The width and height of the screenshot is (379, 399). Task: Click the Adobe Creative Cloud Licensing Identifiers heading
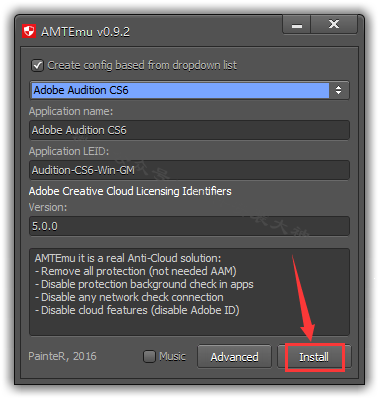click(x=130, y=191)
